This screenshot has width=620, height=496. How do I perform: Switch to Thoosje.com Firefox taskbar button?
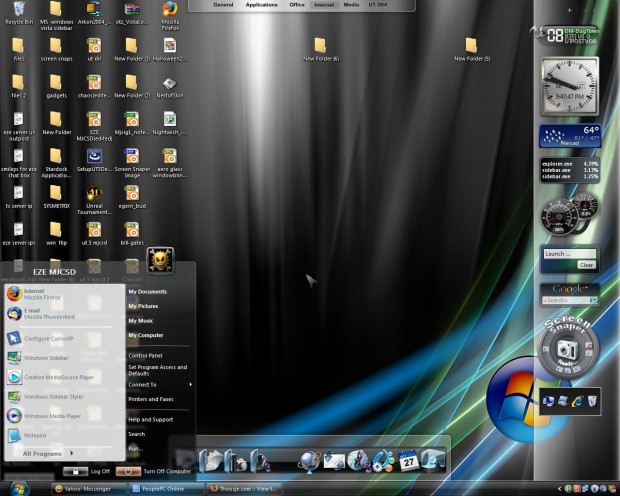click(243, 489)
